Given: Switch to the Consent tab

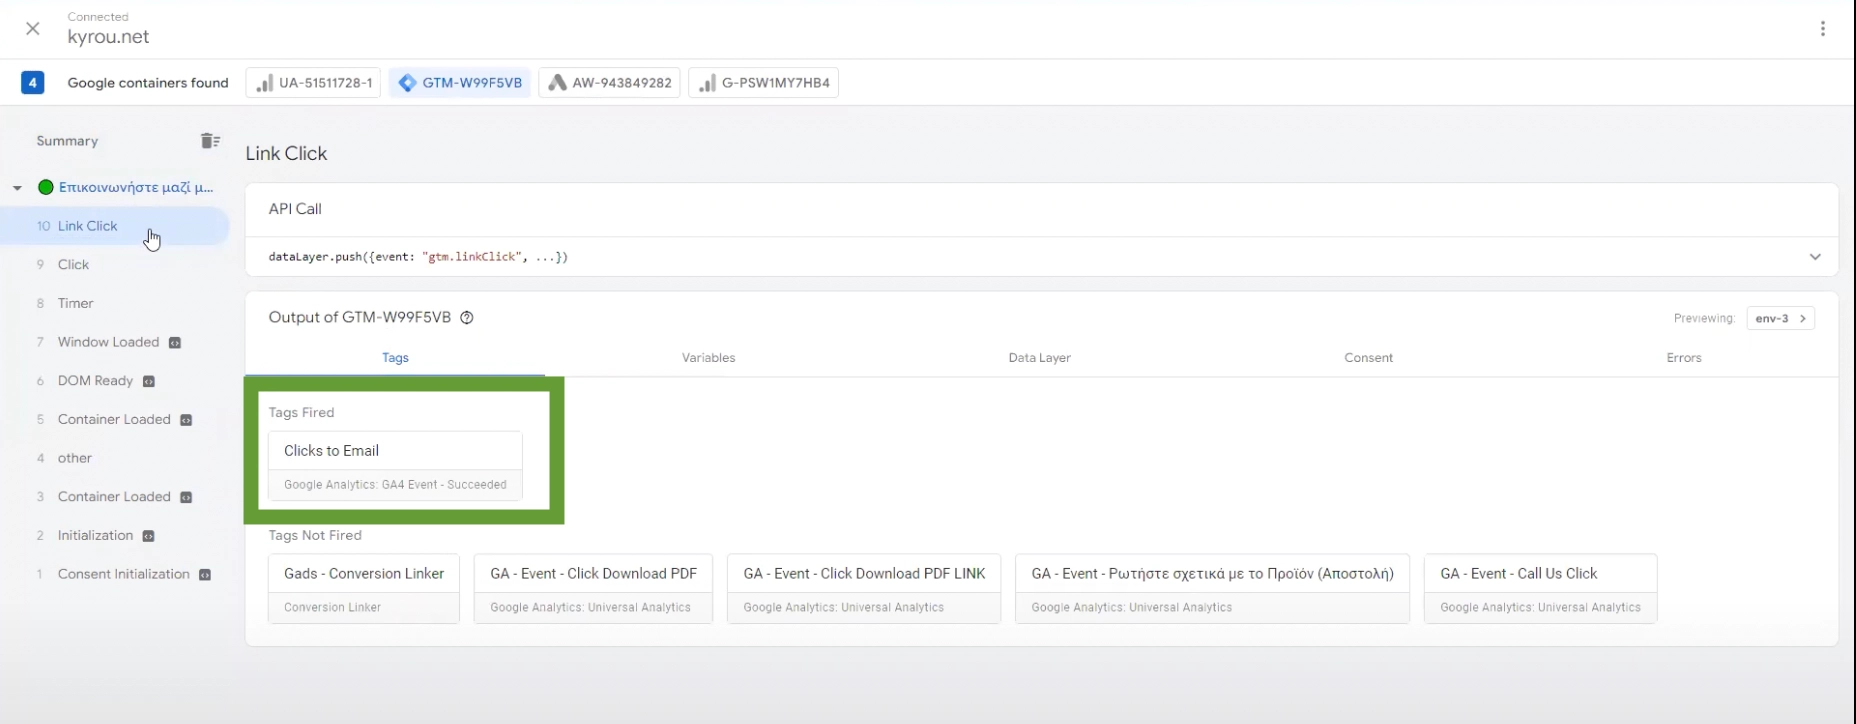Looking at the screenshot, I should 1368,358.
